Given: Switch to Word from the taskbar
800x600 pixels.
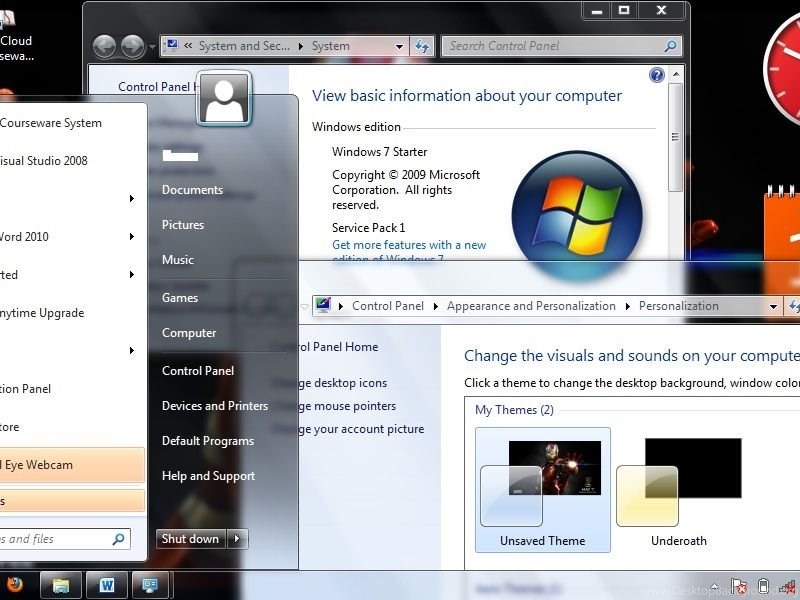Looking at the screenshot, I should coord(107,585).
